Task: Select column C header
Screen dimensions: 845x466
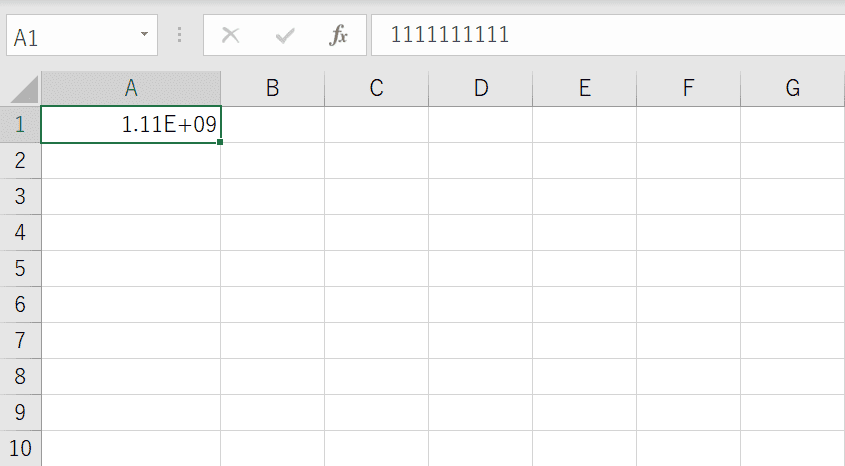Action: (x=377, y=88)
